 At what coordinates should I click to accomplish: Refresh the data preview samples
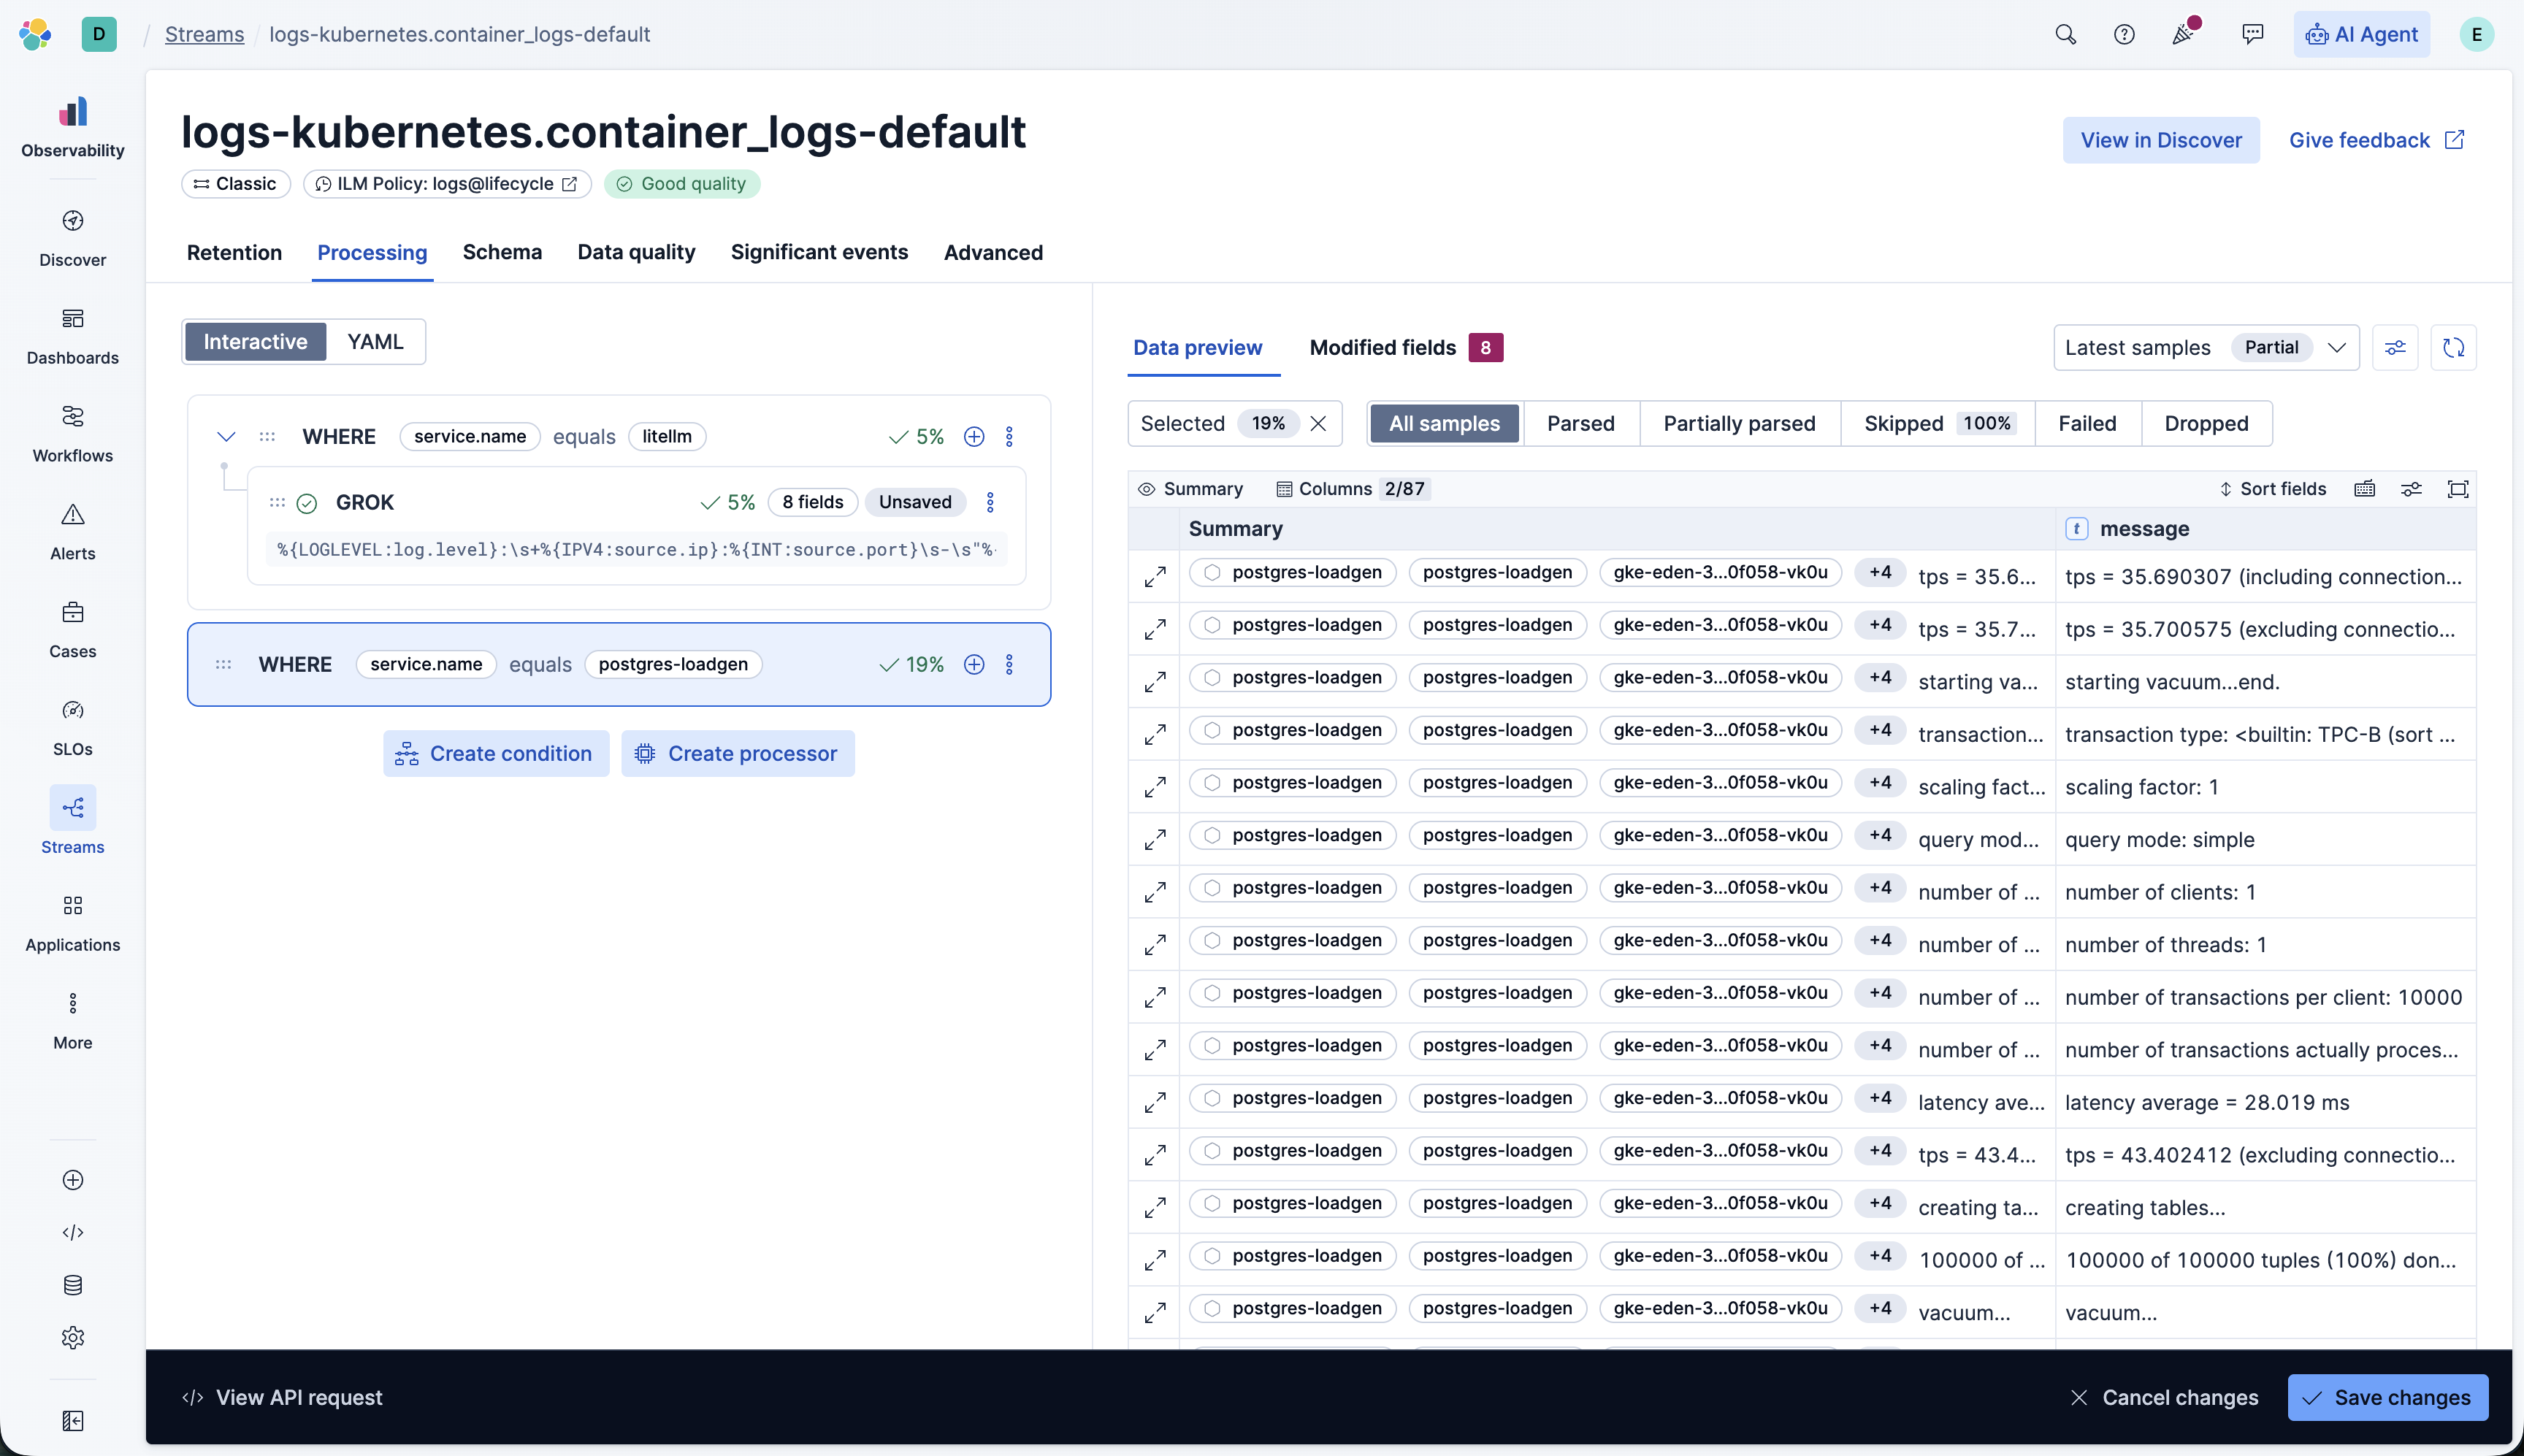2453,347
